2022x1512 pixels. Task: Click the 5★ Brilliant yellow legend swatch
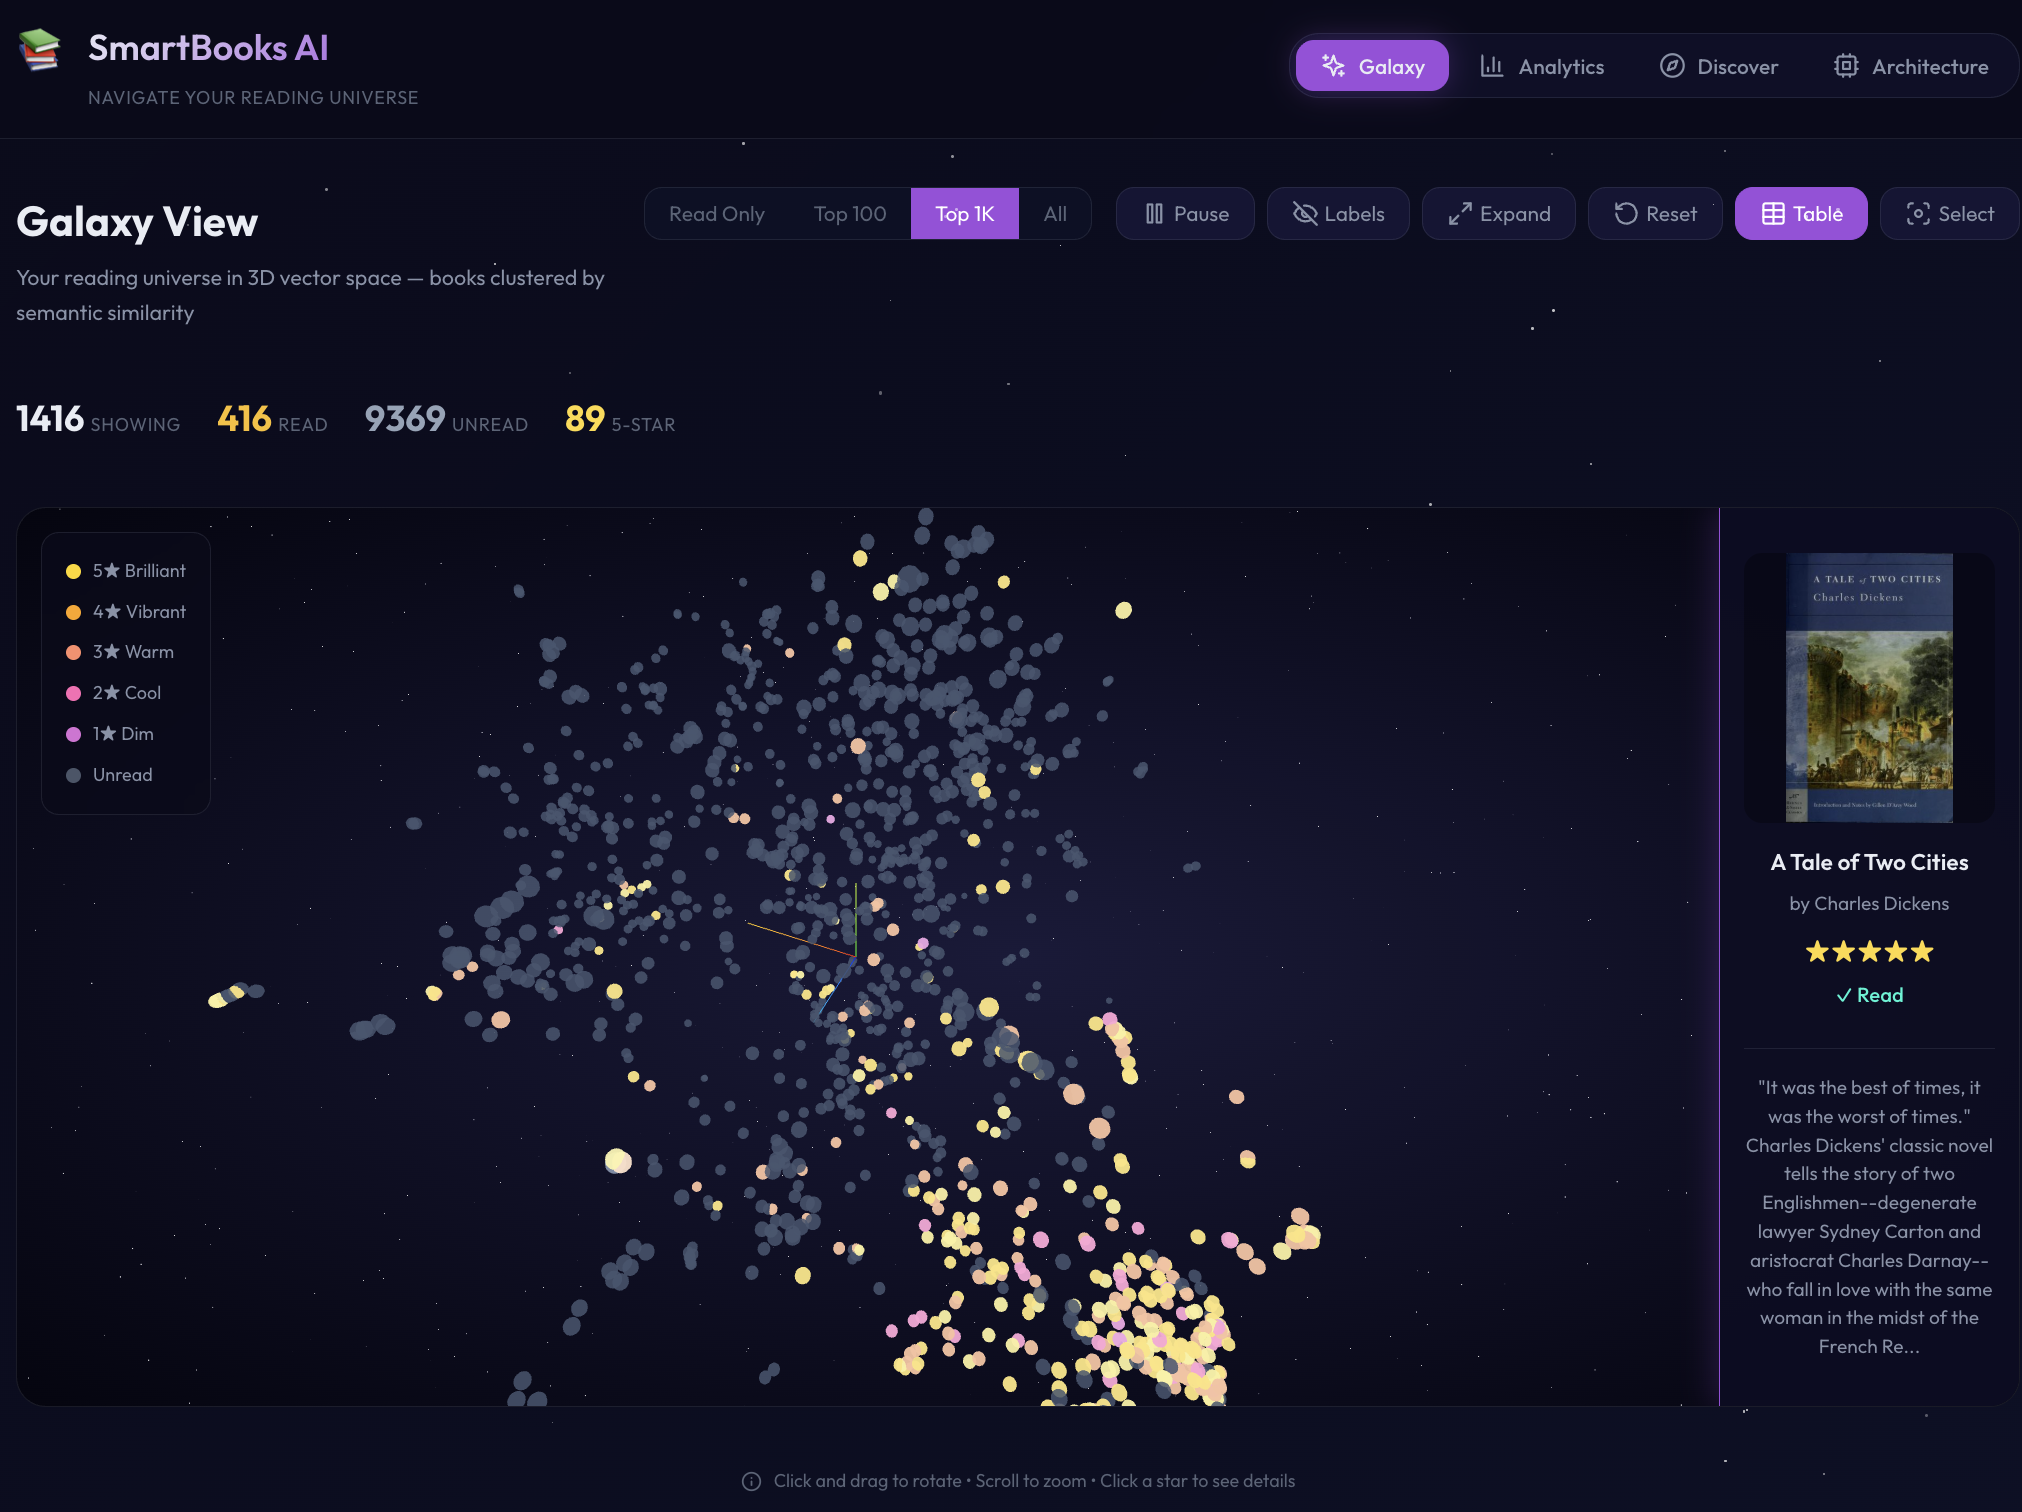click(73, 571)
